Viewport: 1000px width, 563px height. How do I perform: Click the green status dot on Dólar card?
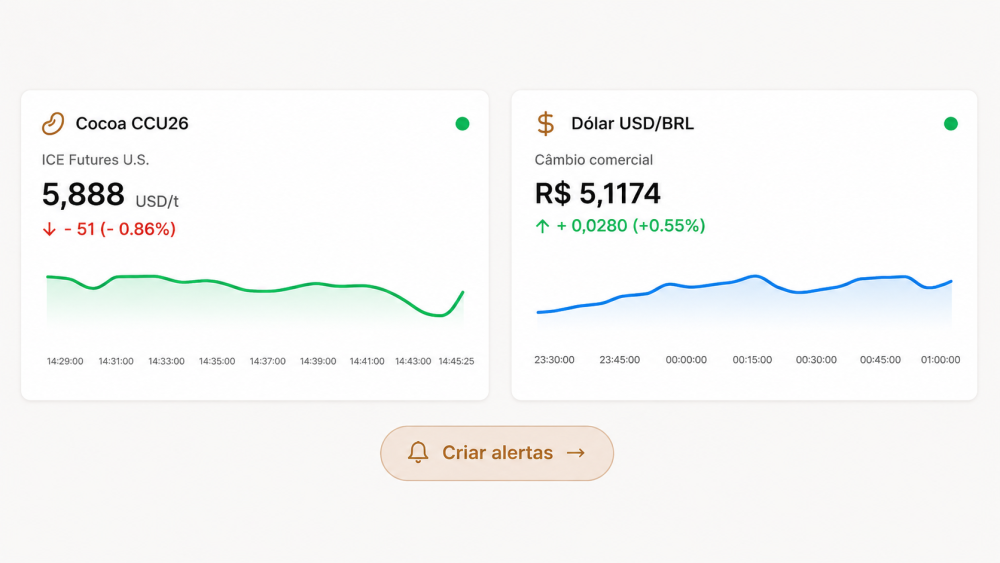951,124
